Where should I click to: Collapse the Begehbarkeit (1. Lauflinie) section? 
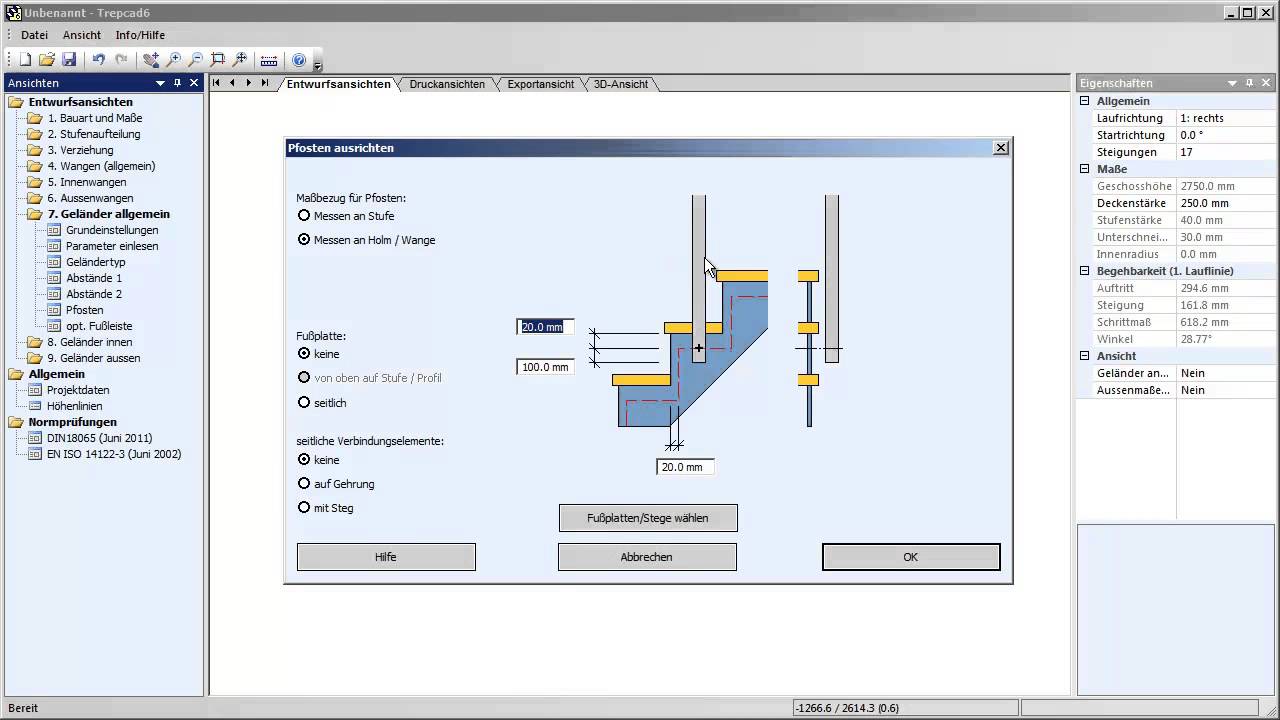click(1084, 271)
